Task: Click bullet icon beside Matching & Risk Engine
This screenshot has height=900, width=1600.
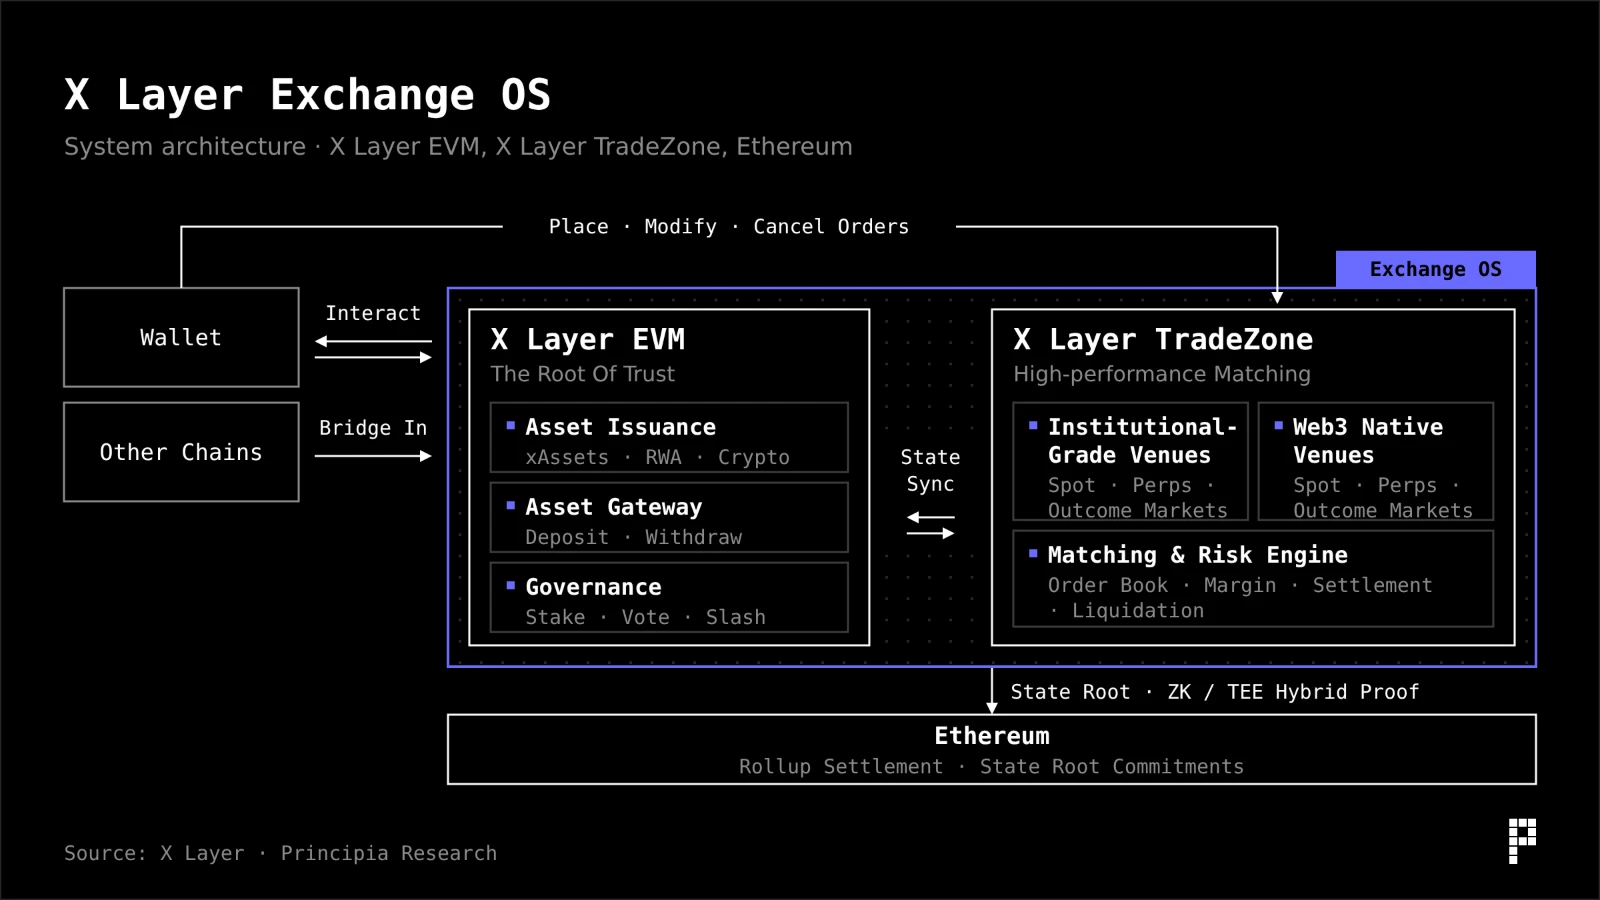Action: tap(1033, 553)
